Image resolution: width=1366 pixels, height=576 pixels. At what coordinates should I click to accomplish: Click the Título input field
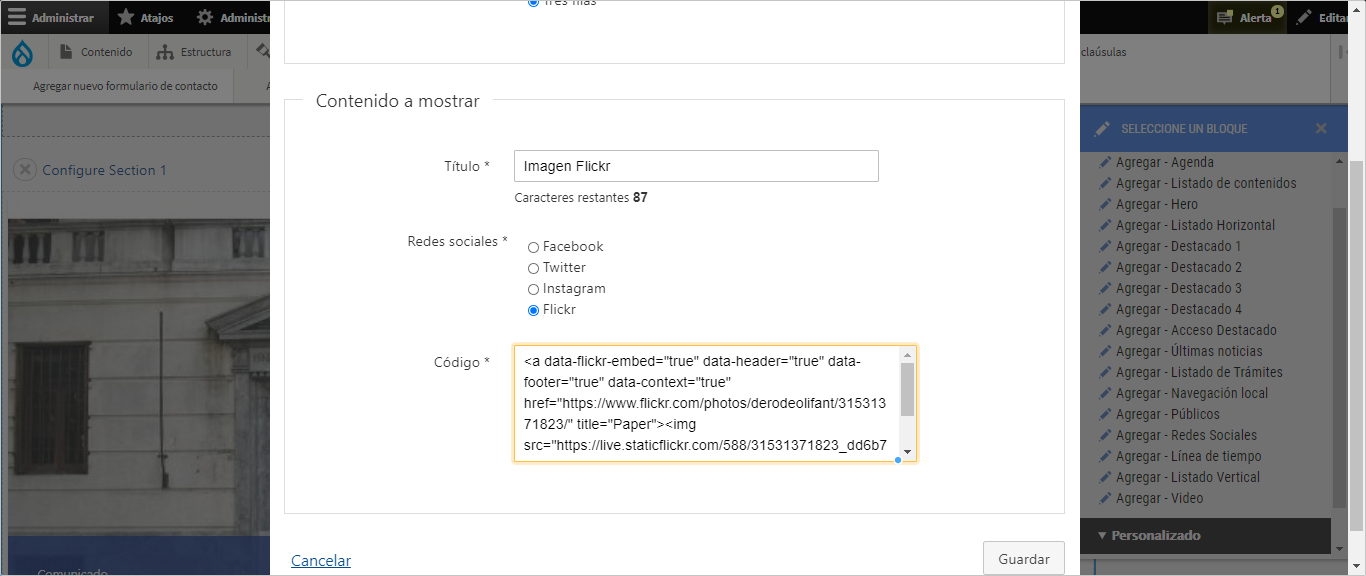(696, 166)
